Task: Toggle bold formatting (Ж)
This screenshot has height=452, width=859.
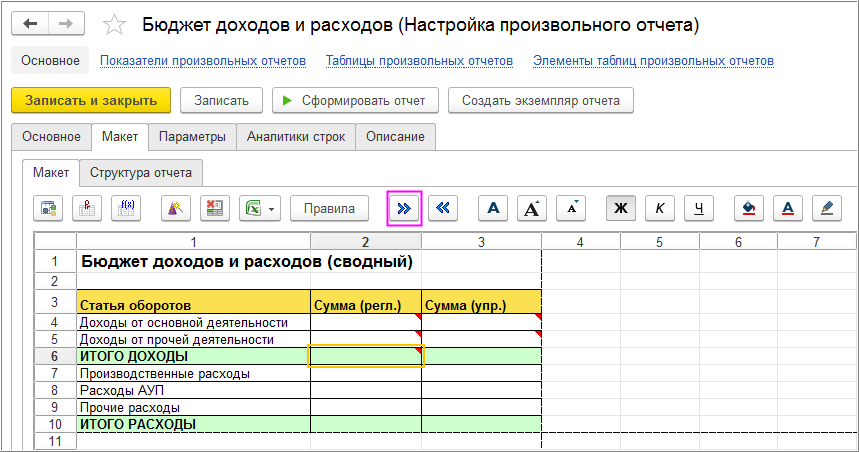Action: tap(620, 208)
